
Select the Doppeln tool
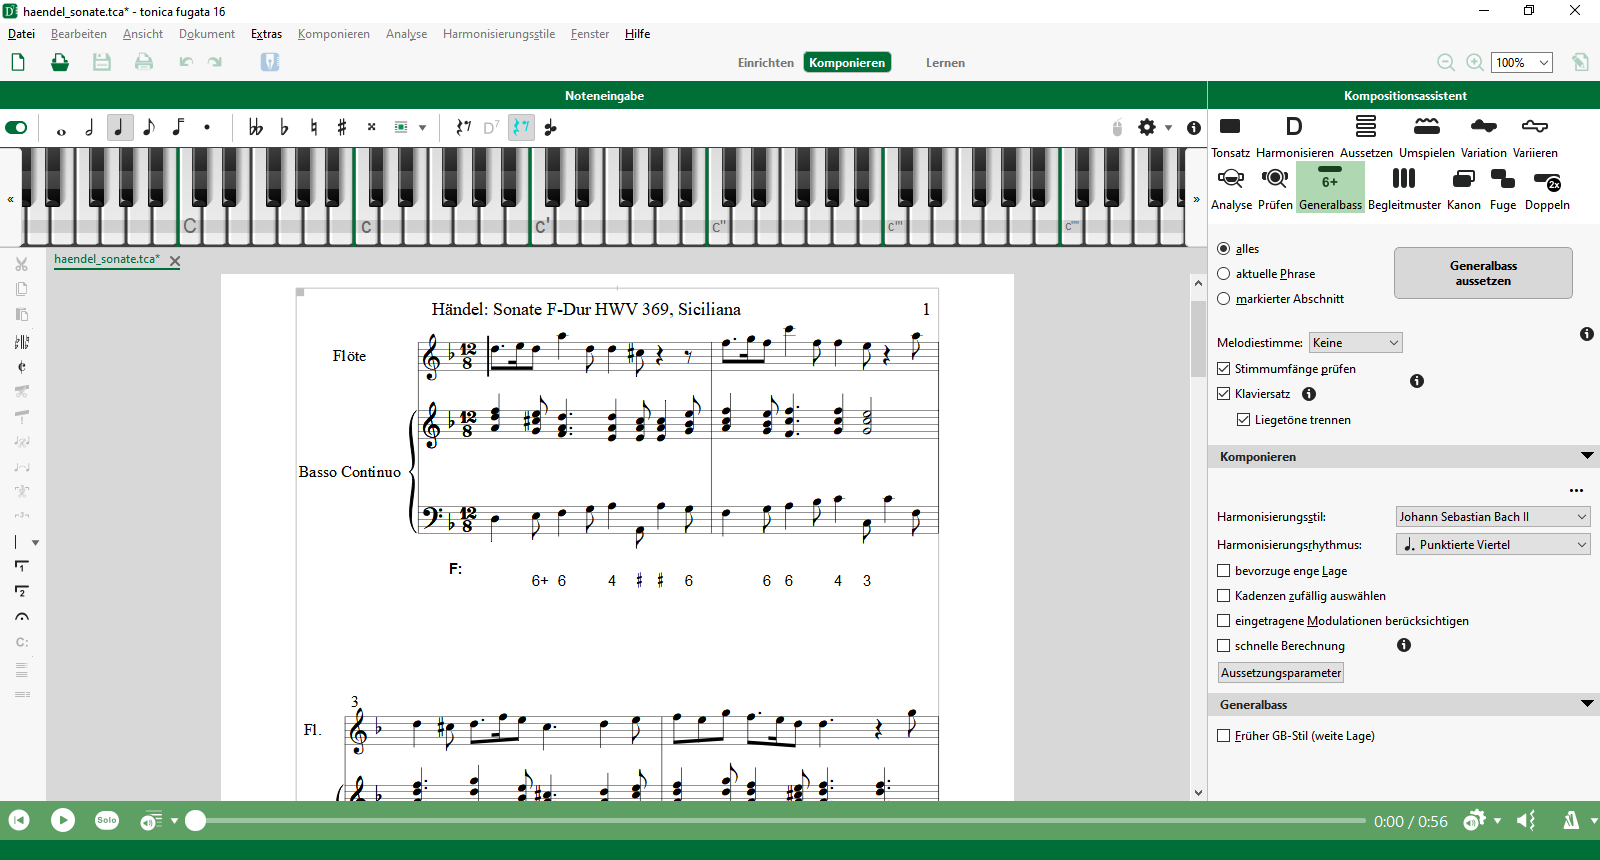tap(1547, 188)
